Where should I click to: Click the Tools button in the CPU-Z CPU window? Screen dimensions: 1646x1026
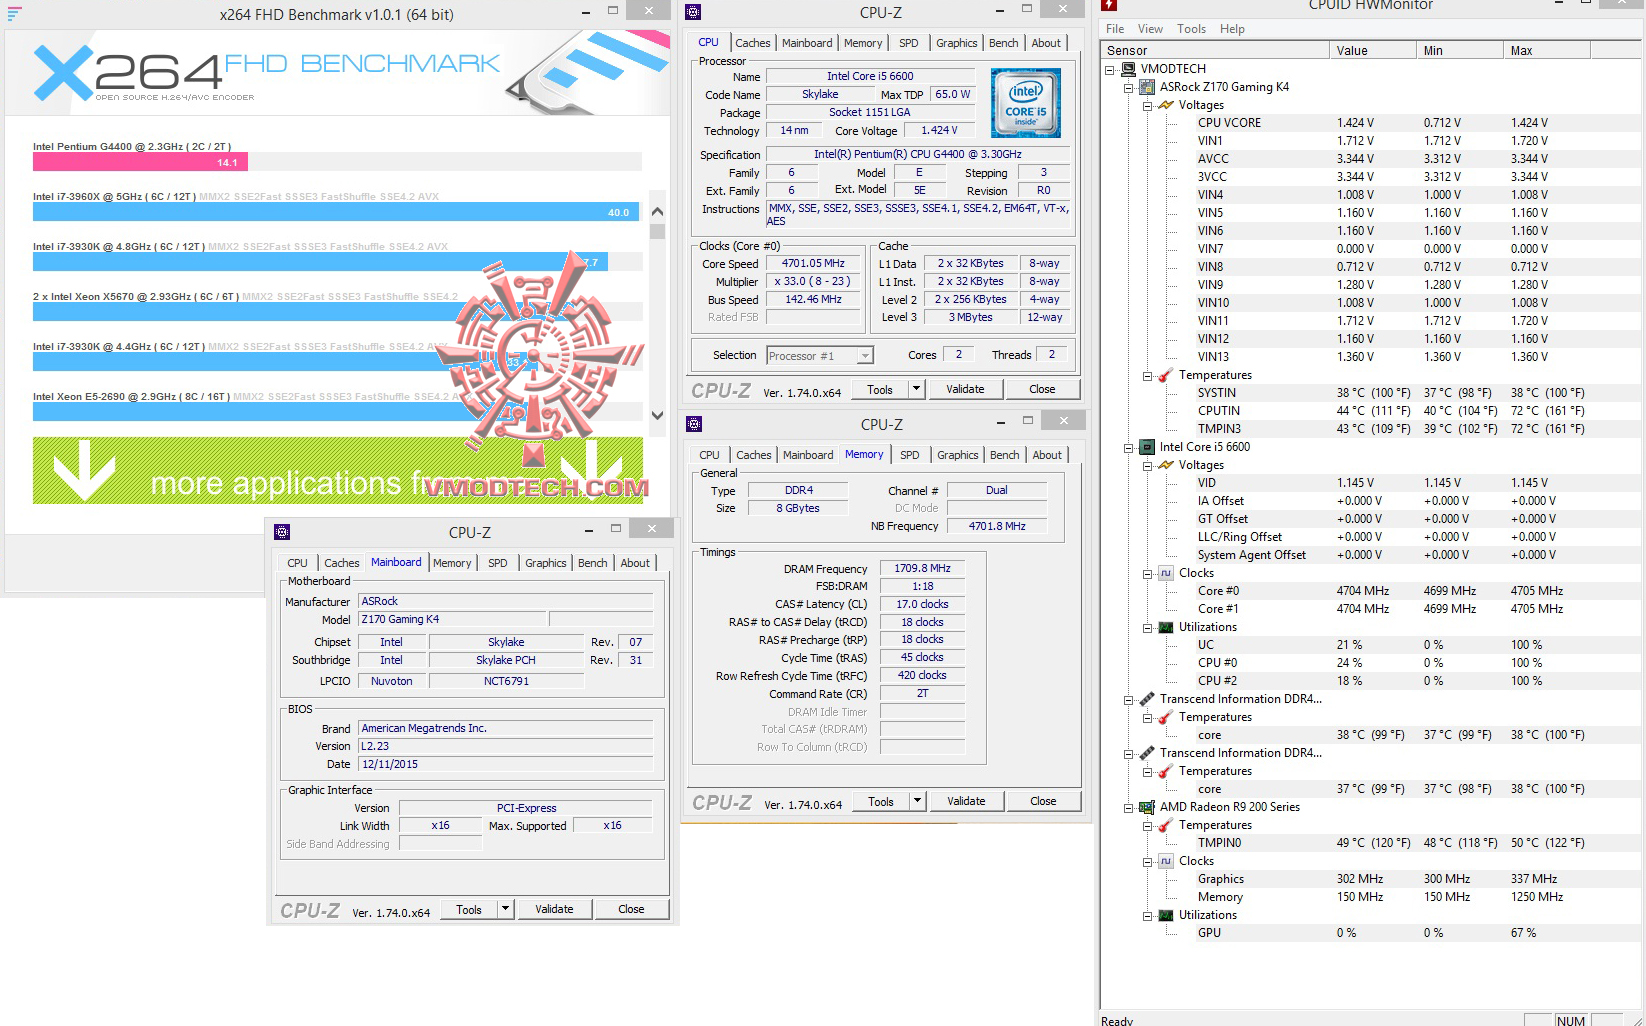coord(880,389)
